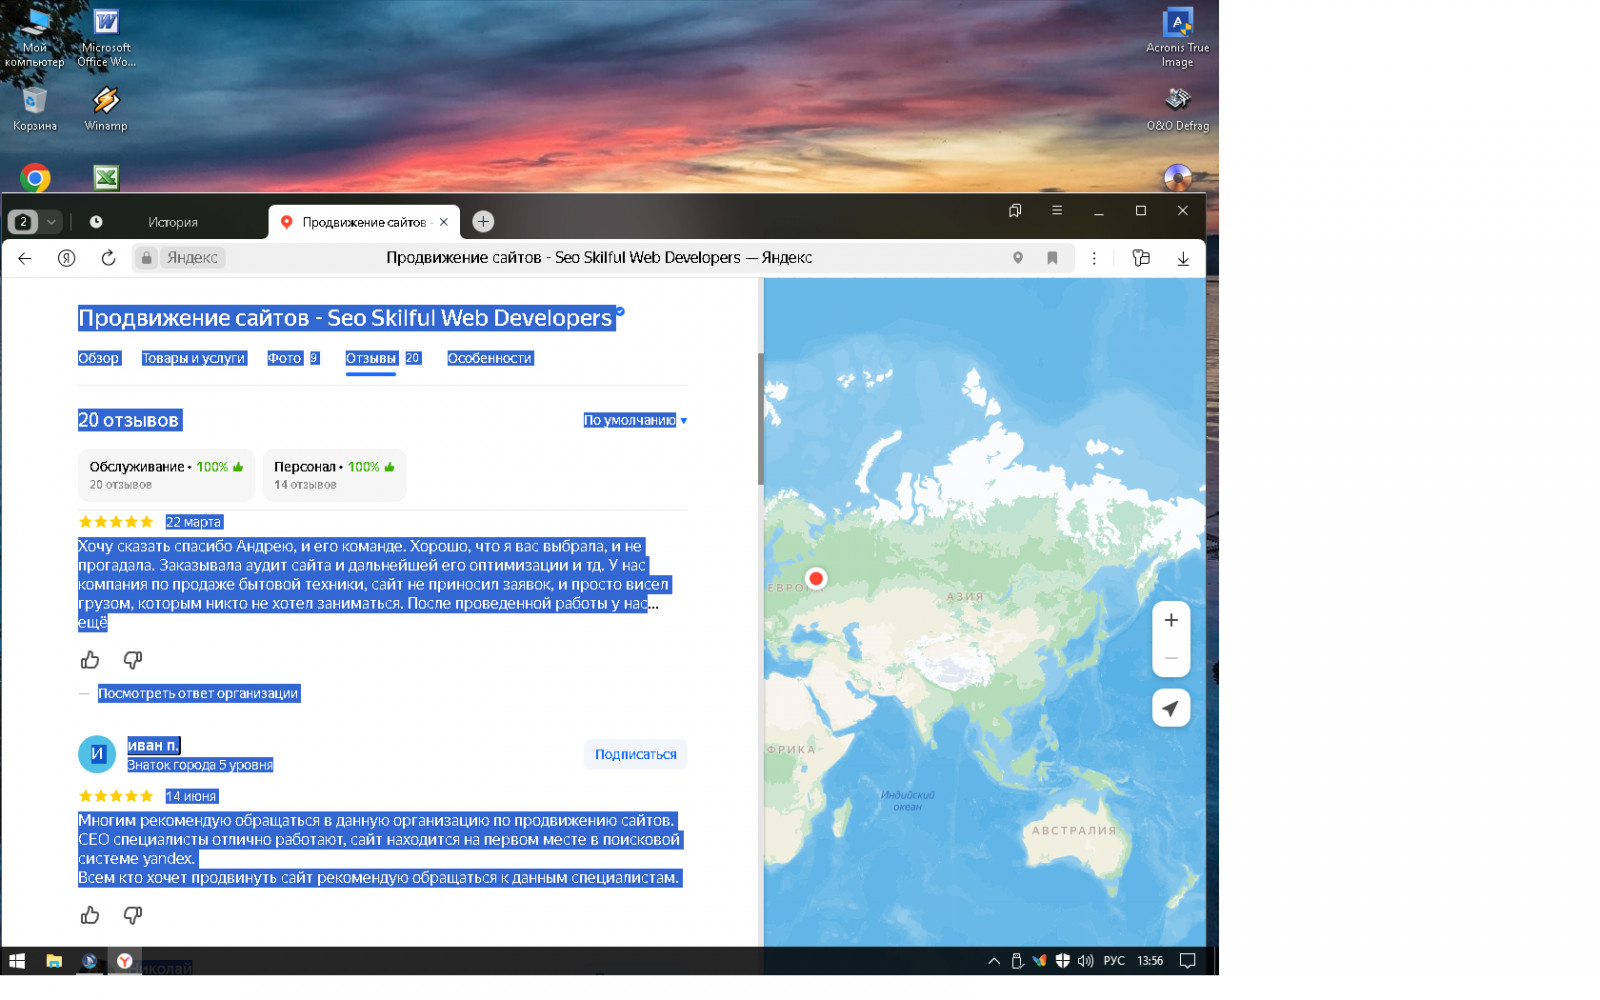Screen dimensions: 1600x1000
Task: Click the map geolocation arrow button
Action: [x=1171, y=708]
